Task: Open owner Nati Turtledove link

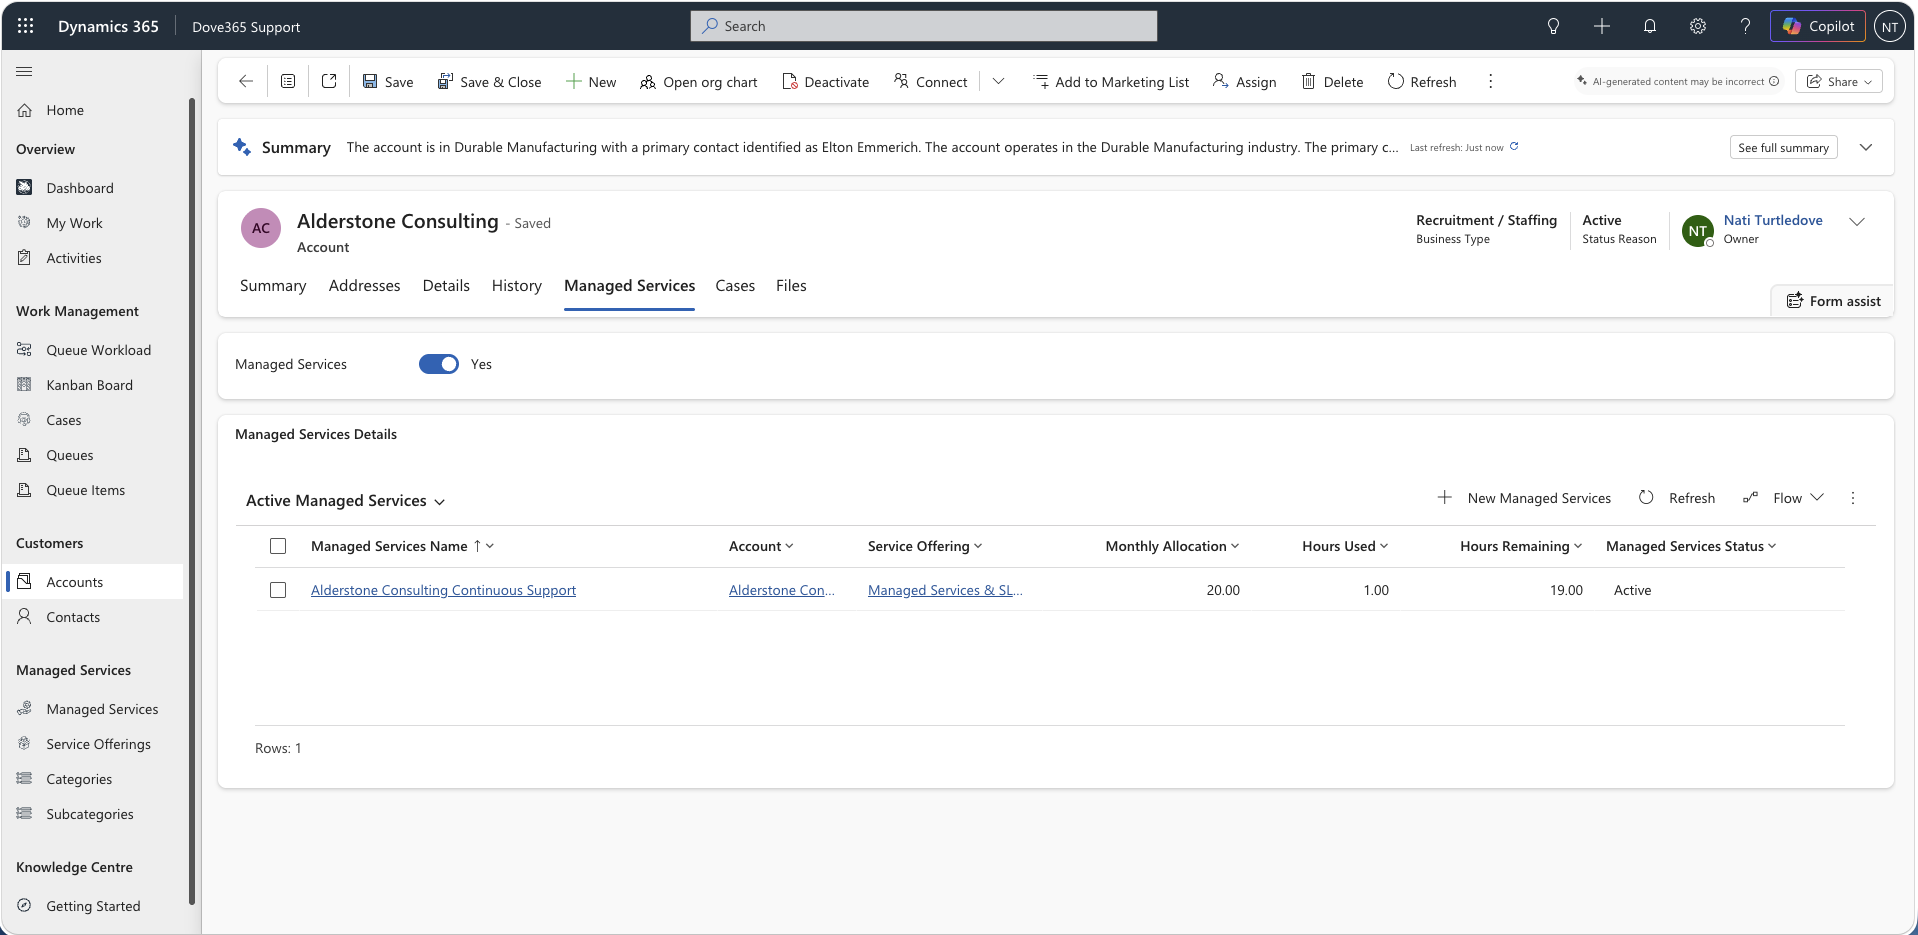Action: (x=1773, y=220)
